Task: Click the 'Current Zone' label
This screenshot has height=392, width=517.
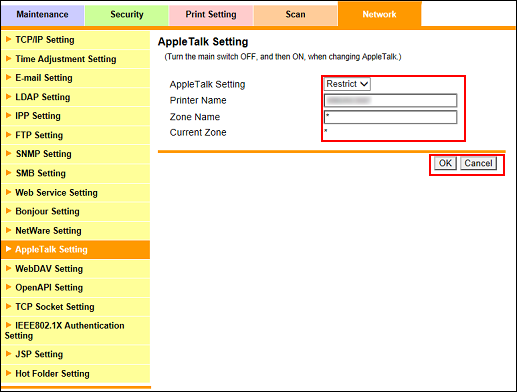Action: pyautogui.click(x=198, y=132)
